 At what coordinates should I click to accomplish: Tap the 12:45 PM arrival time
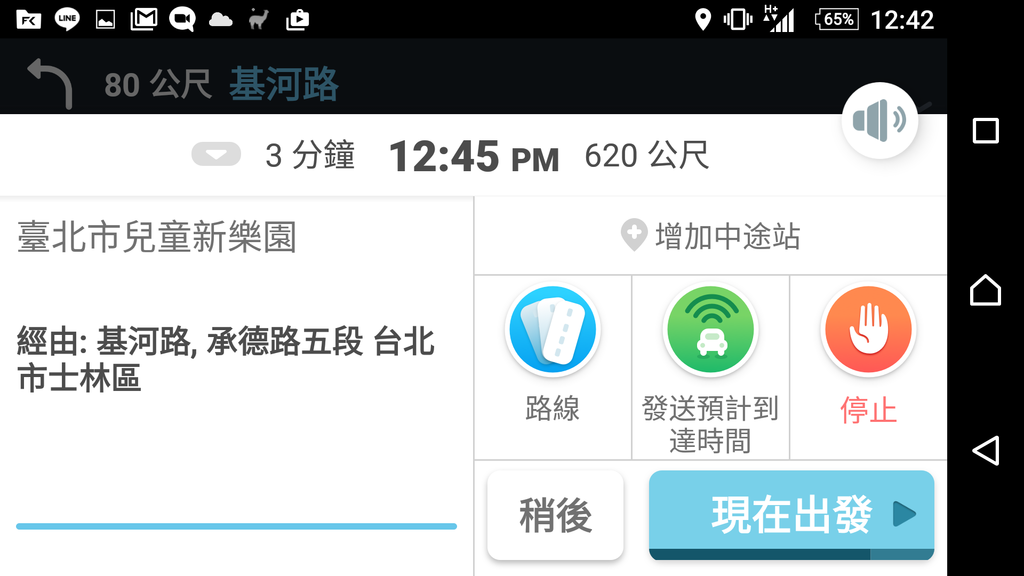pos(474,157)
